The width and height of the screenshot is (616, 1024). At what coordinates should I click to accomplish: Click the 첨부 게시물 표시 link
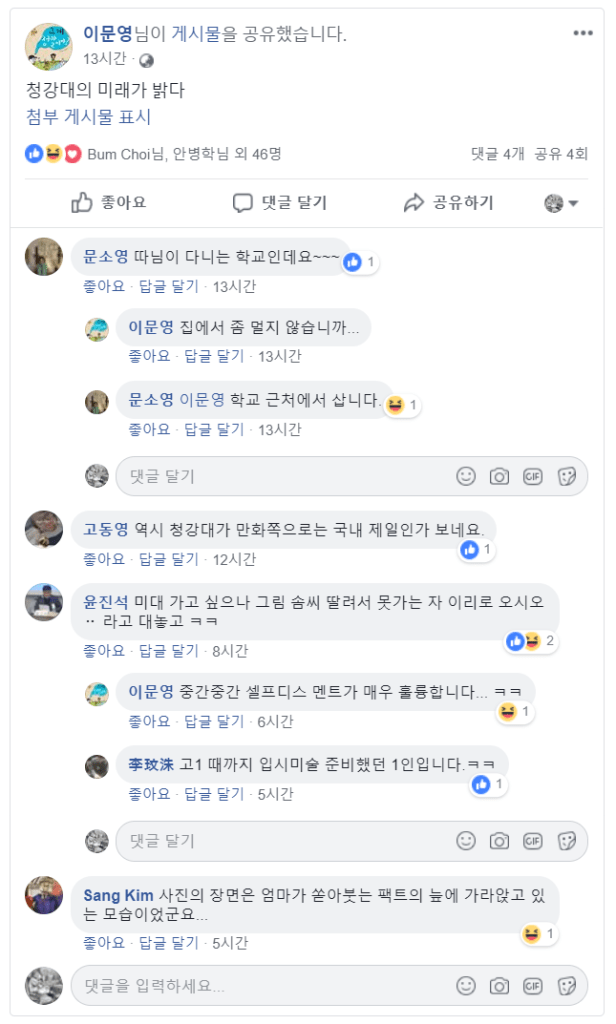89,117
